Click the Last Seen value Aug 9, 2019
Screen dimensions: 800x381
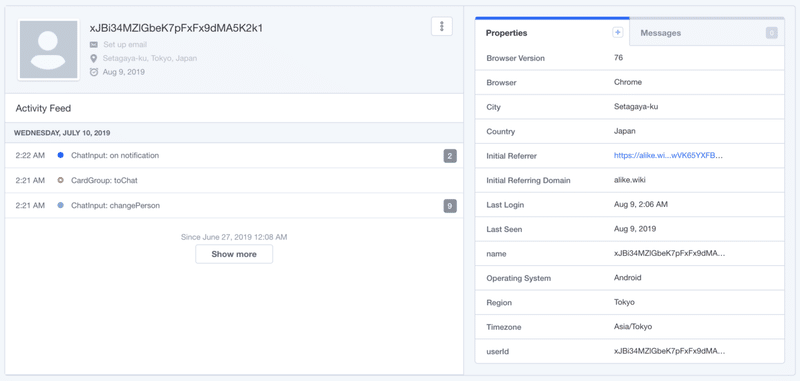(635, 229)
